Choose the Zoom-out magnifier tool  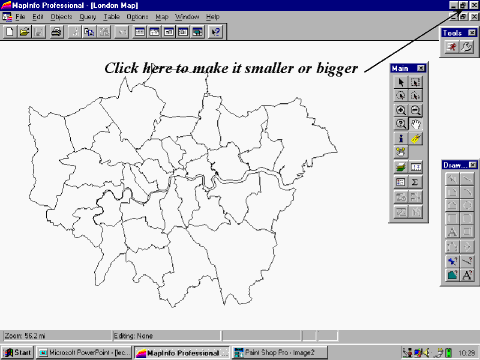click(415, 110)
